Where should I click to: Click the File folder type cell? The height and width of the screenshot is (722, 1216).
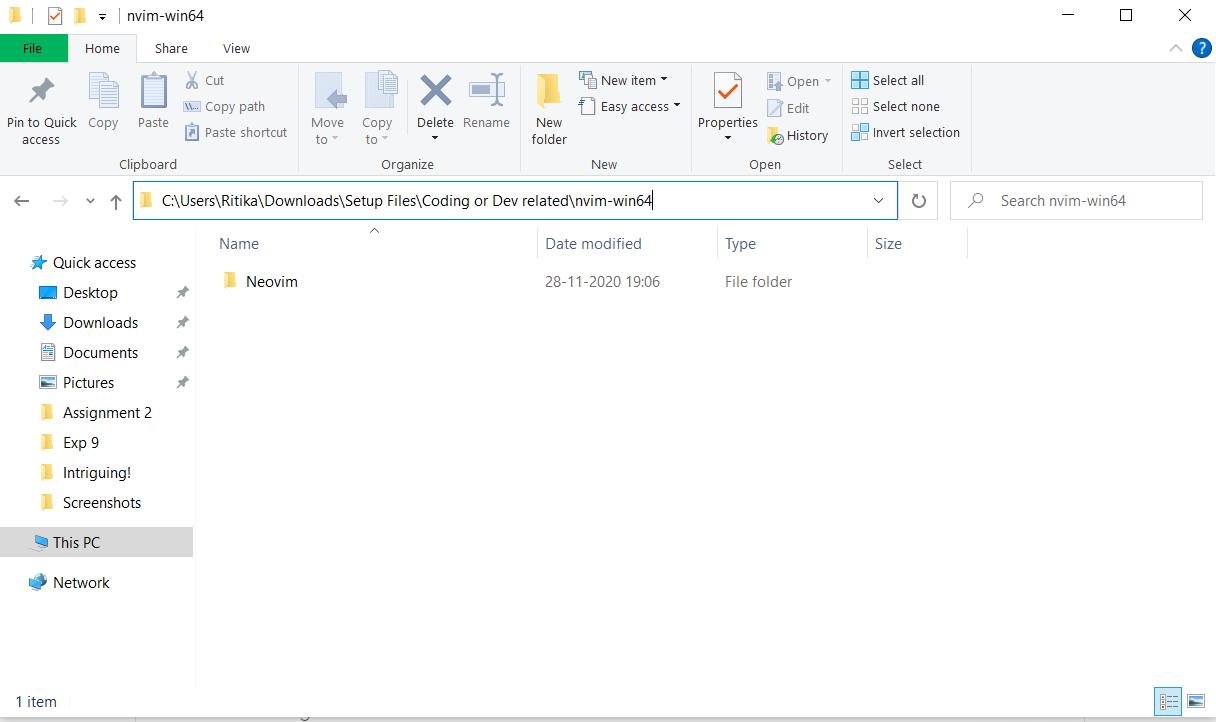point(758,281)
